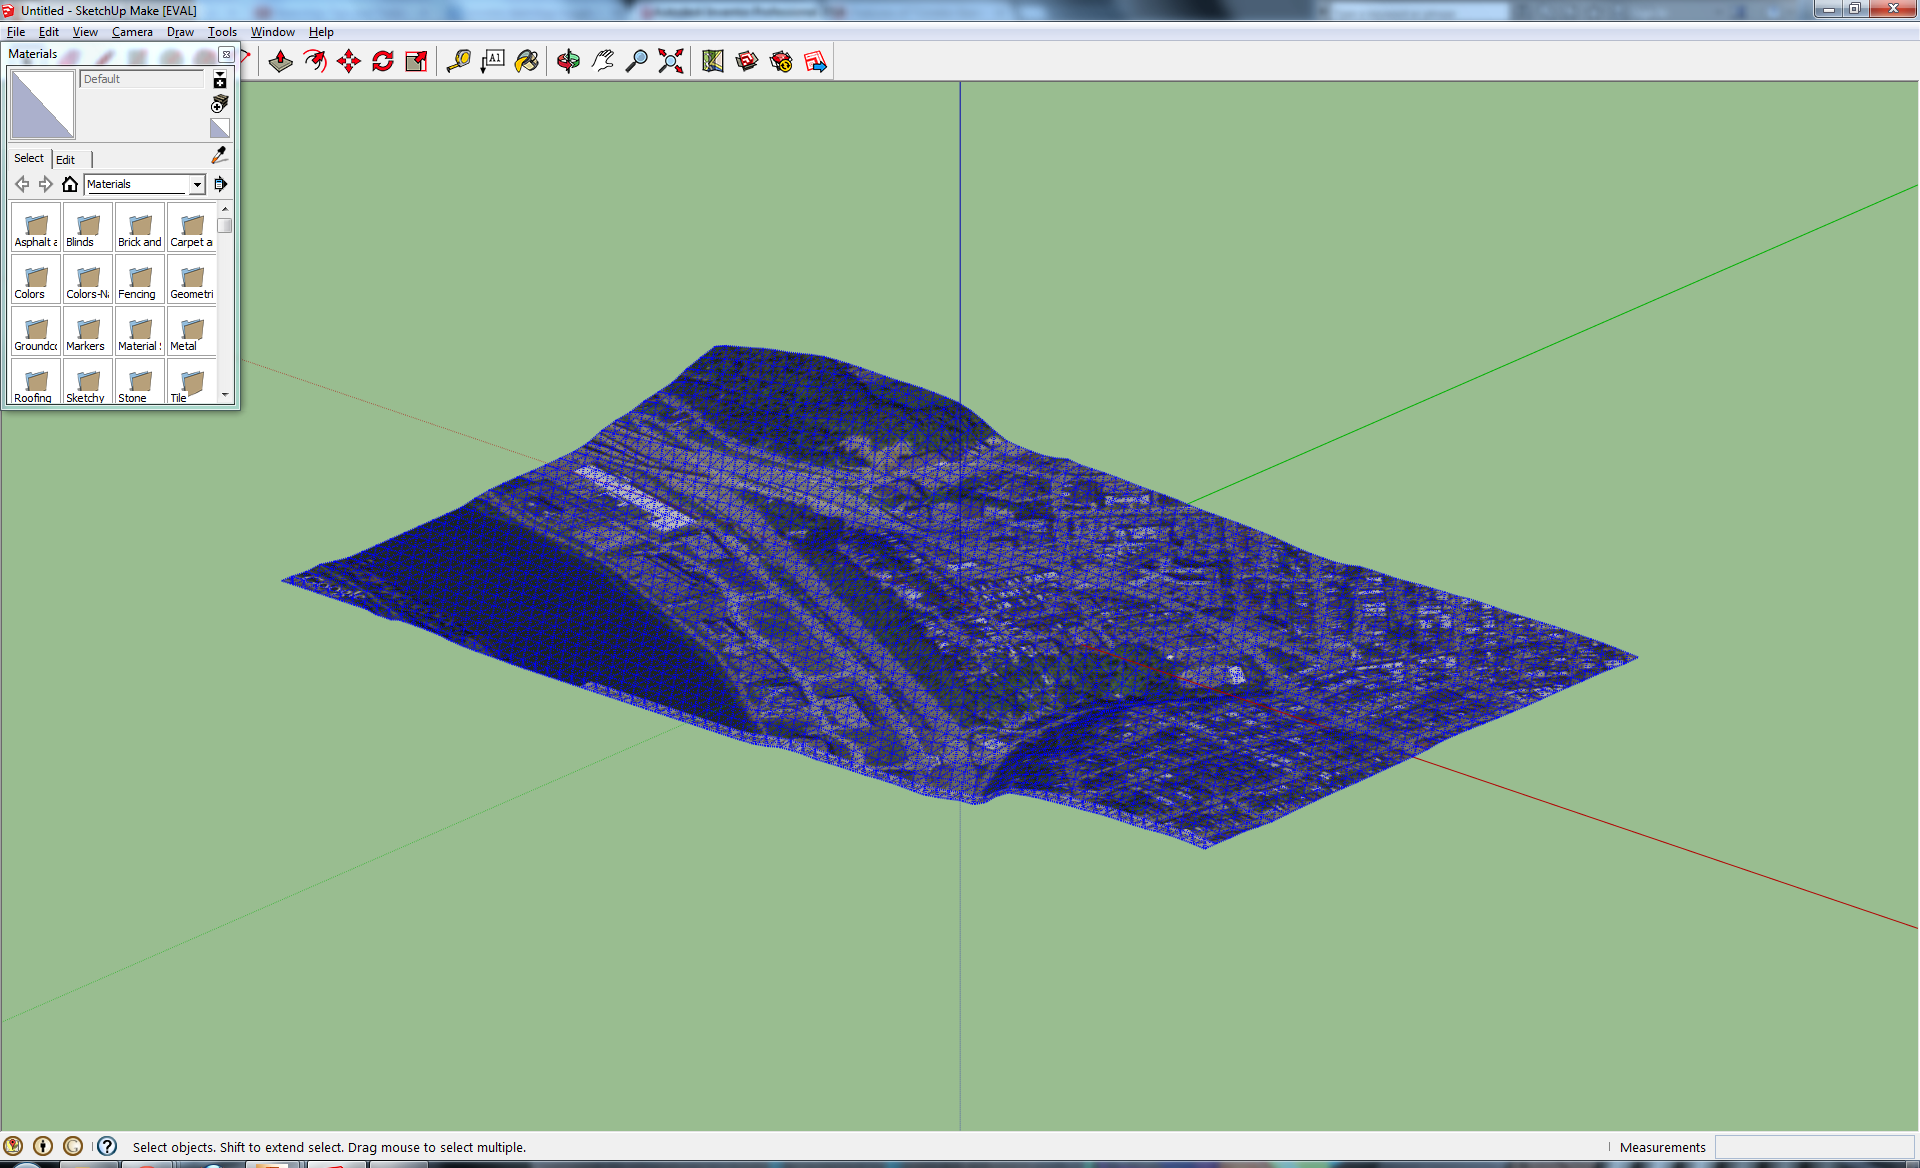Select the Push/Pull tool
This screenshot has height=1168, width=1920.
[281, 62]
